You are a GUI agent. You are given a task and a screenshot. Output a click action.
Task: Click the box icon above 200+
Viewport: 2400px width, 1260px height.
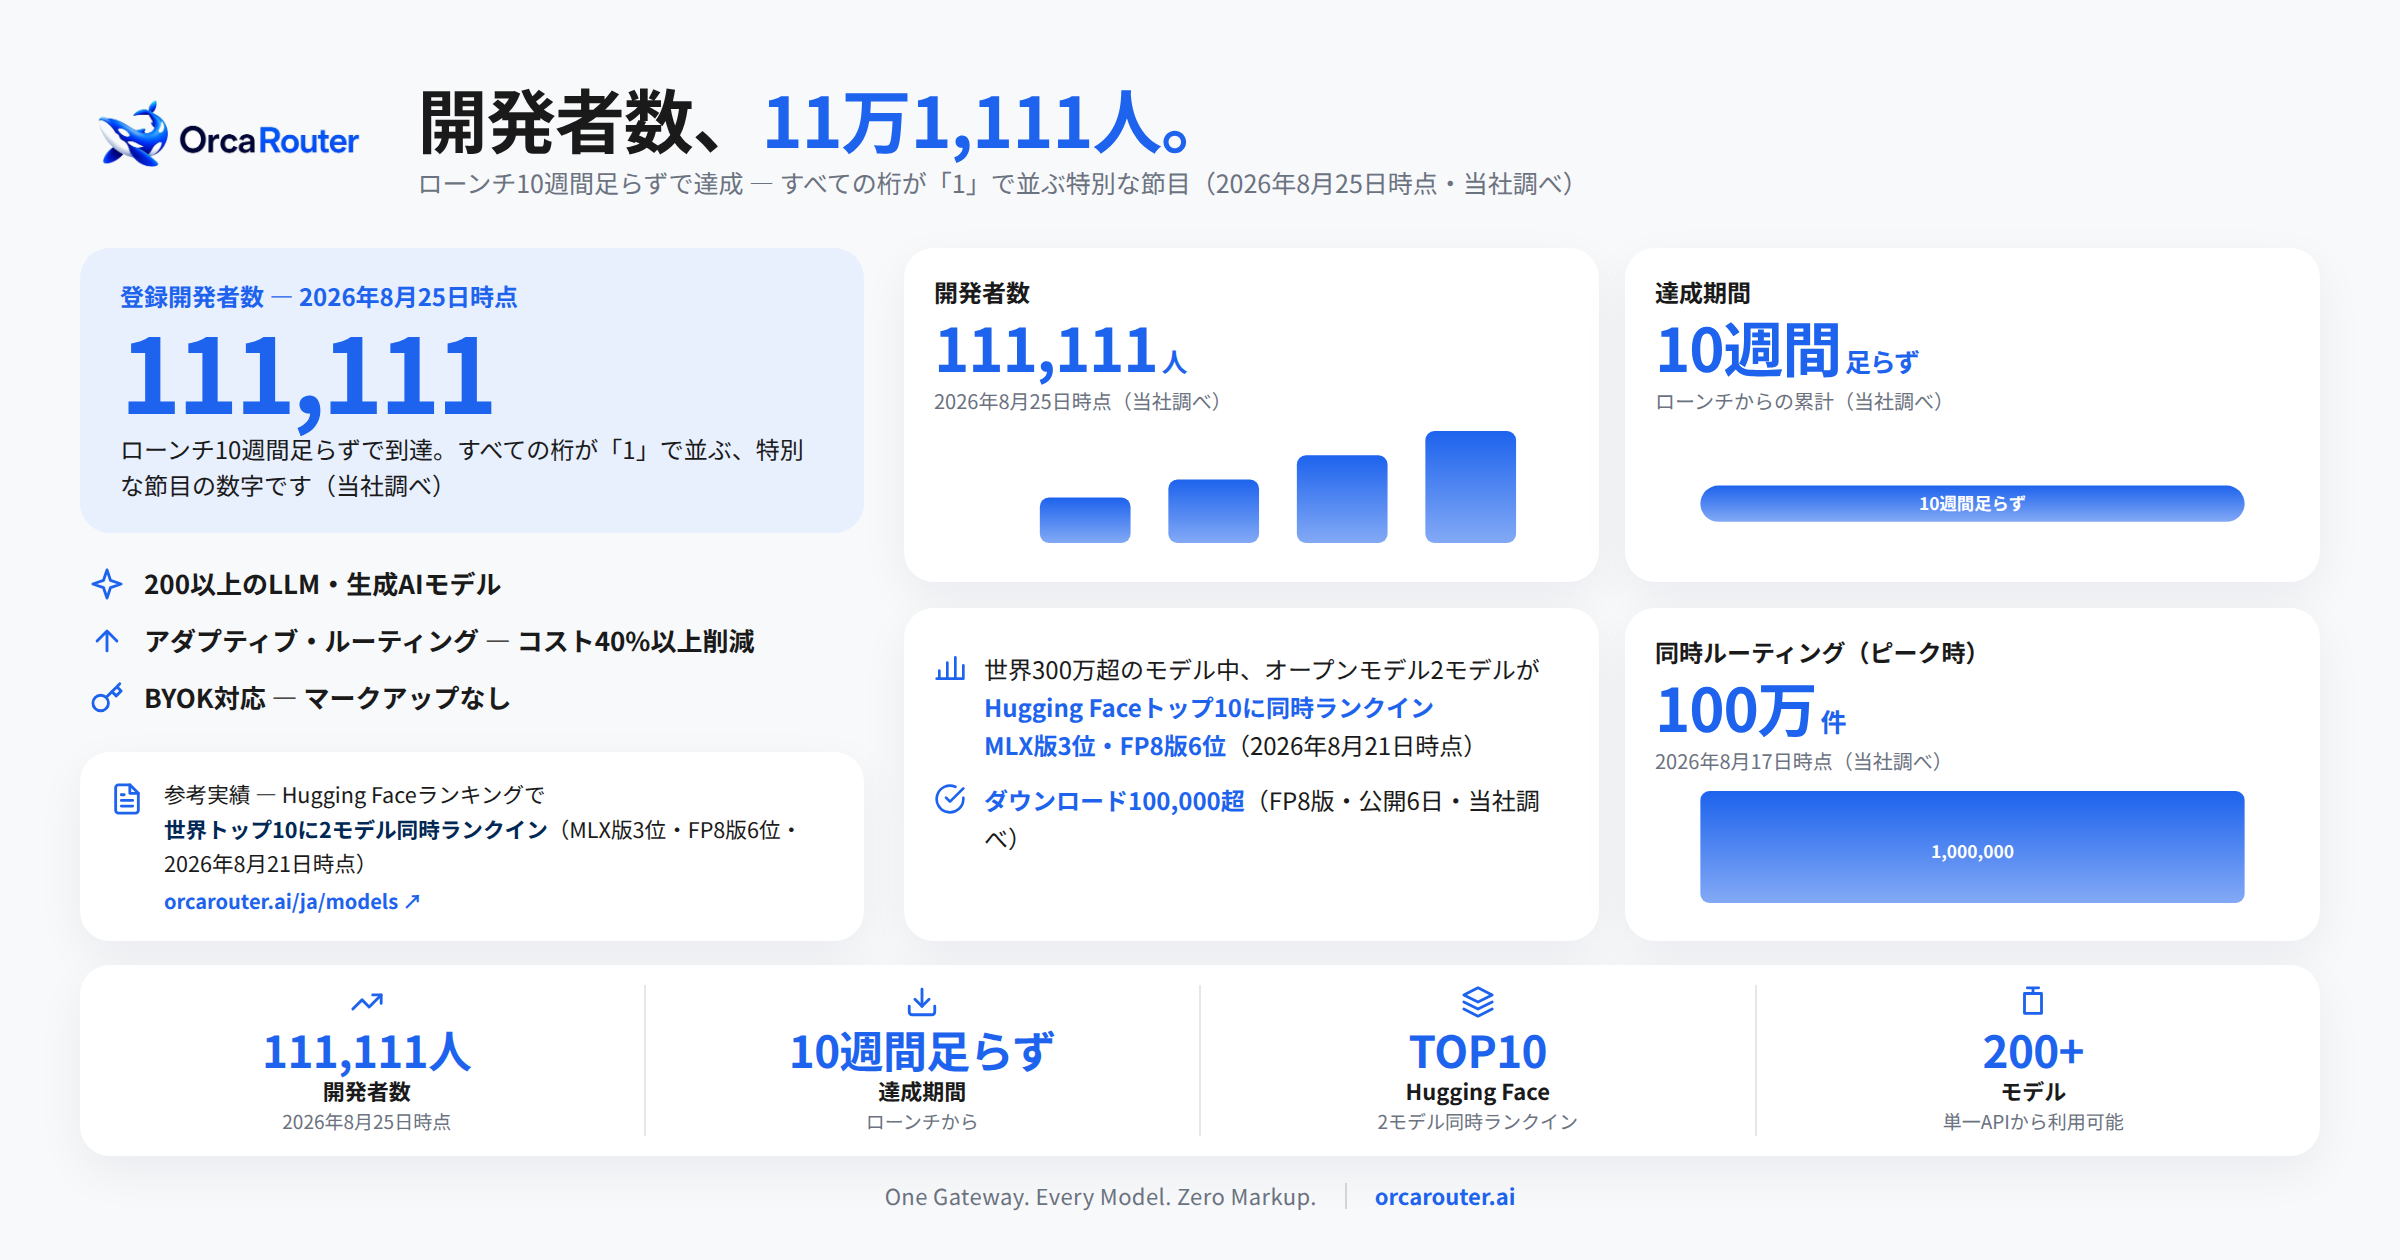2033,1001
